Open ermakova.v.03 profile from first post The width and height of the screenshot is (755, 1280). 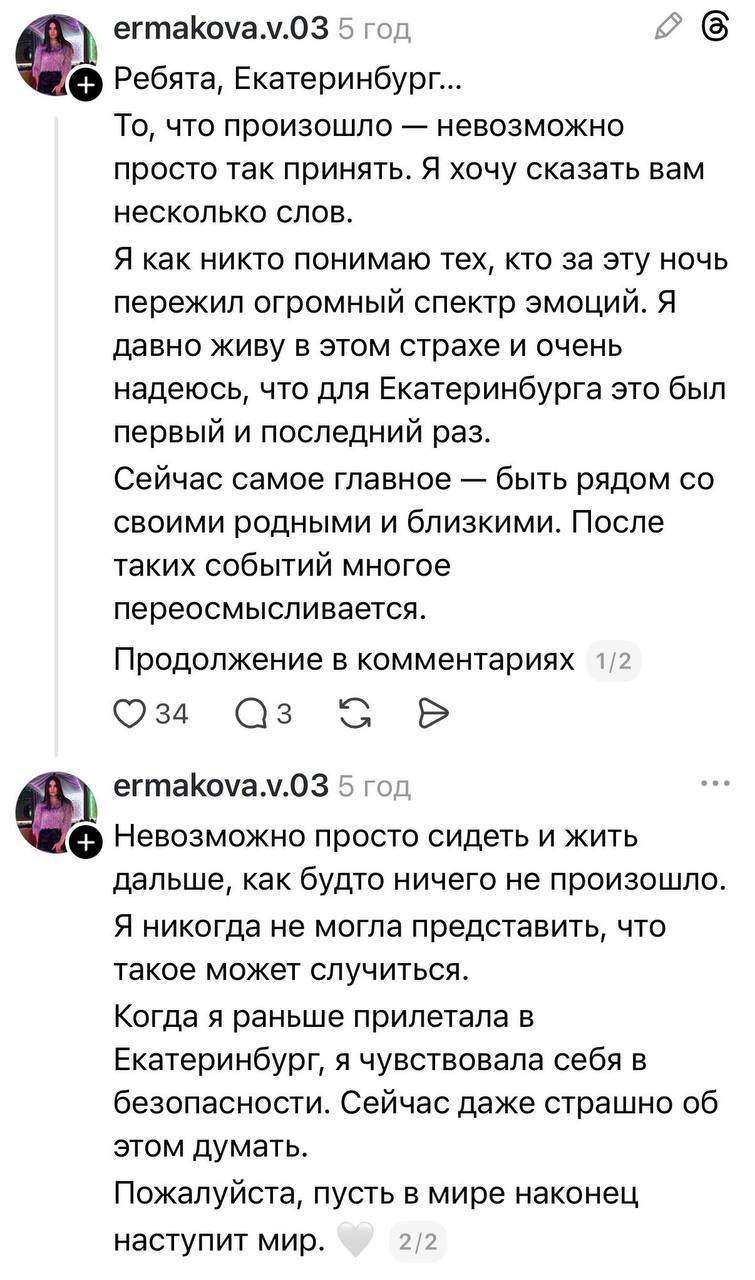221,29
